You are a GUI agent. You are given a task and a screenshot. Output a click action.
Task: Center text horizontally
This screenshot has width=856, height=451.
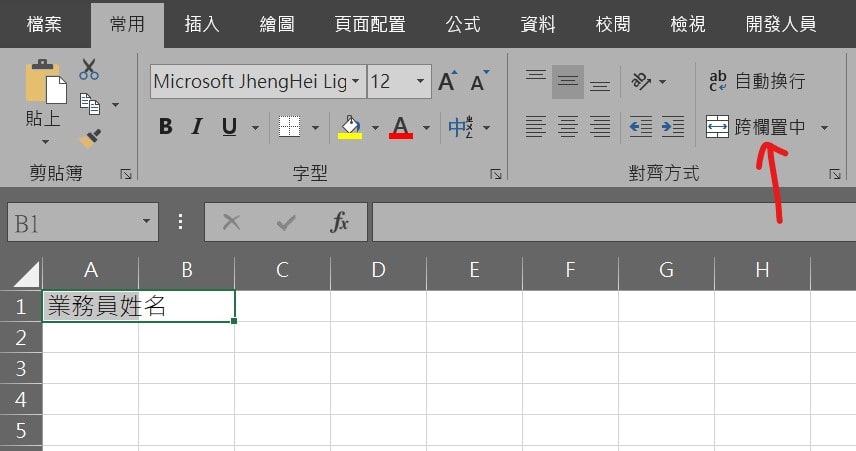click(x=568, y=127)
